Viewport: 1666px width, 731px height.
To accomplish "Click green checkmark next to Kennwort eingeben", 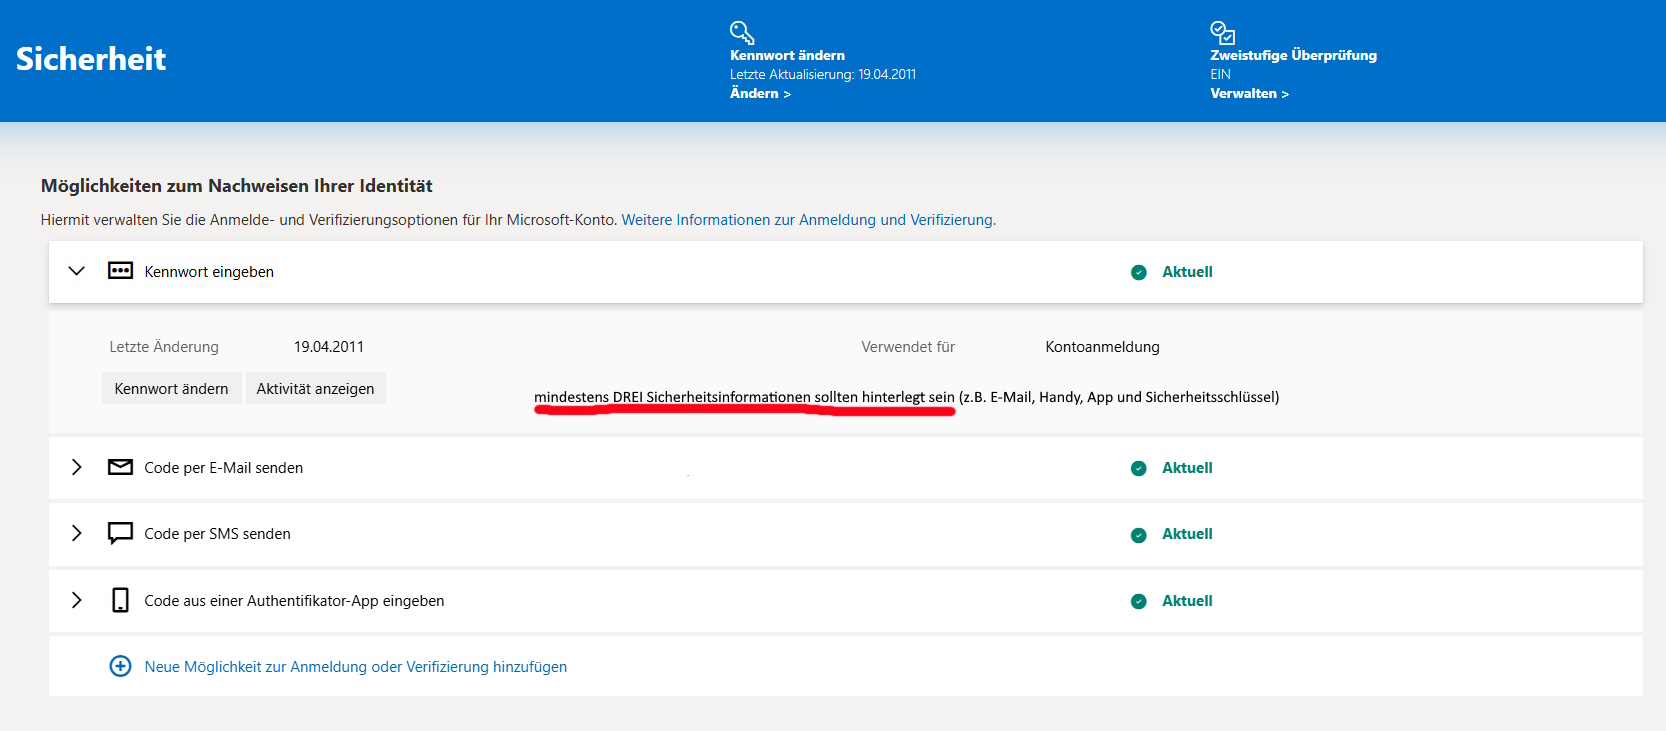I will click(x=1138, y=272).
